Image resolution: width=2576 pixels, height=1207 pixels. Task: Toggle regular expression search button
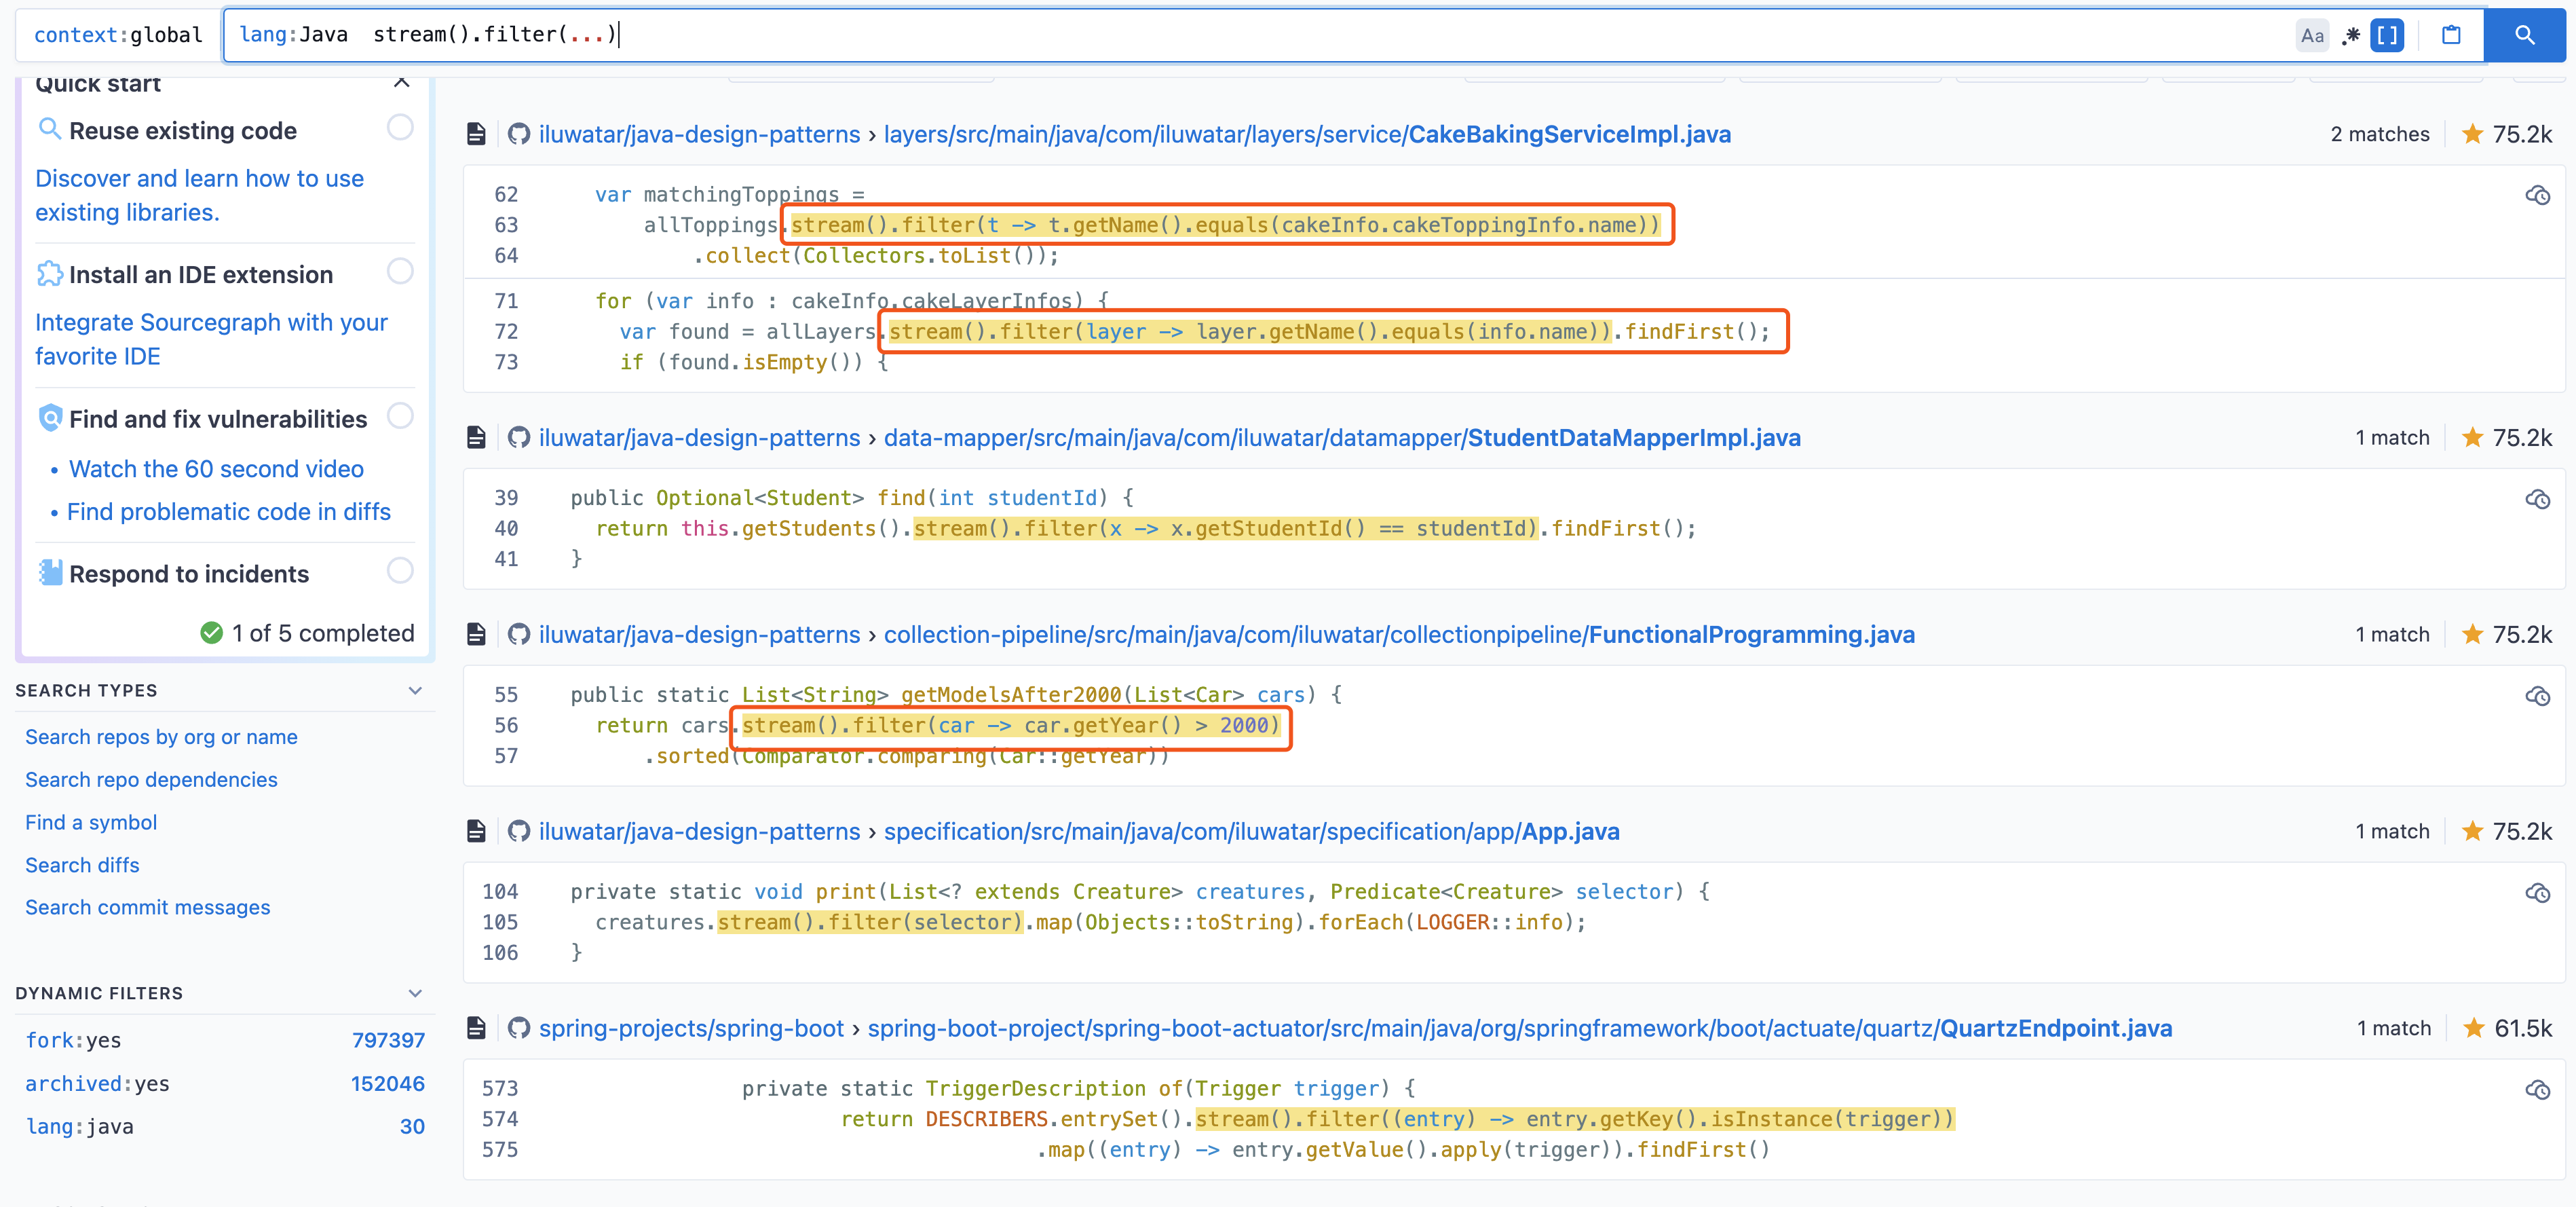pyautogui.click(x=2351, y=35)
